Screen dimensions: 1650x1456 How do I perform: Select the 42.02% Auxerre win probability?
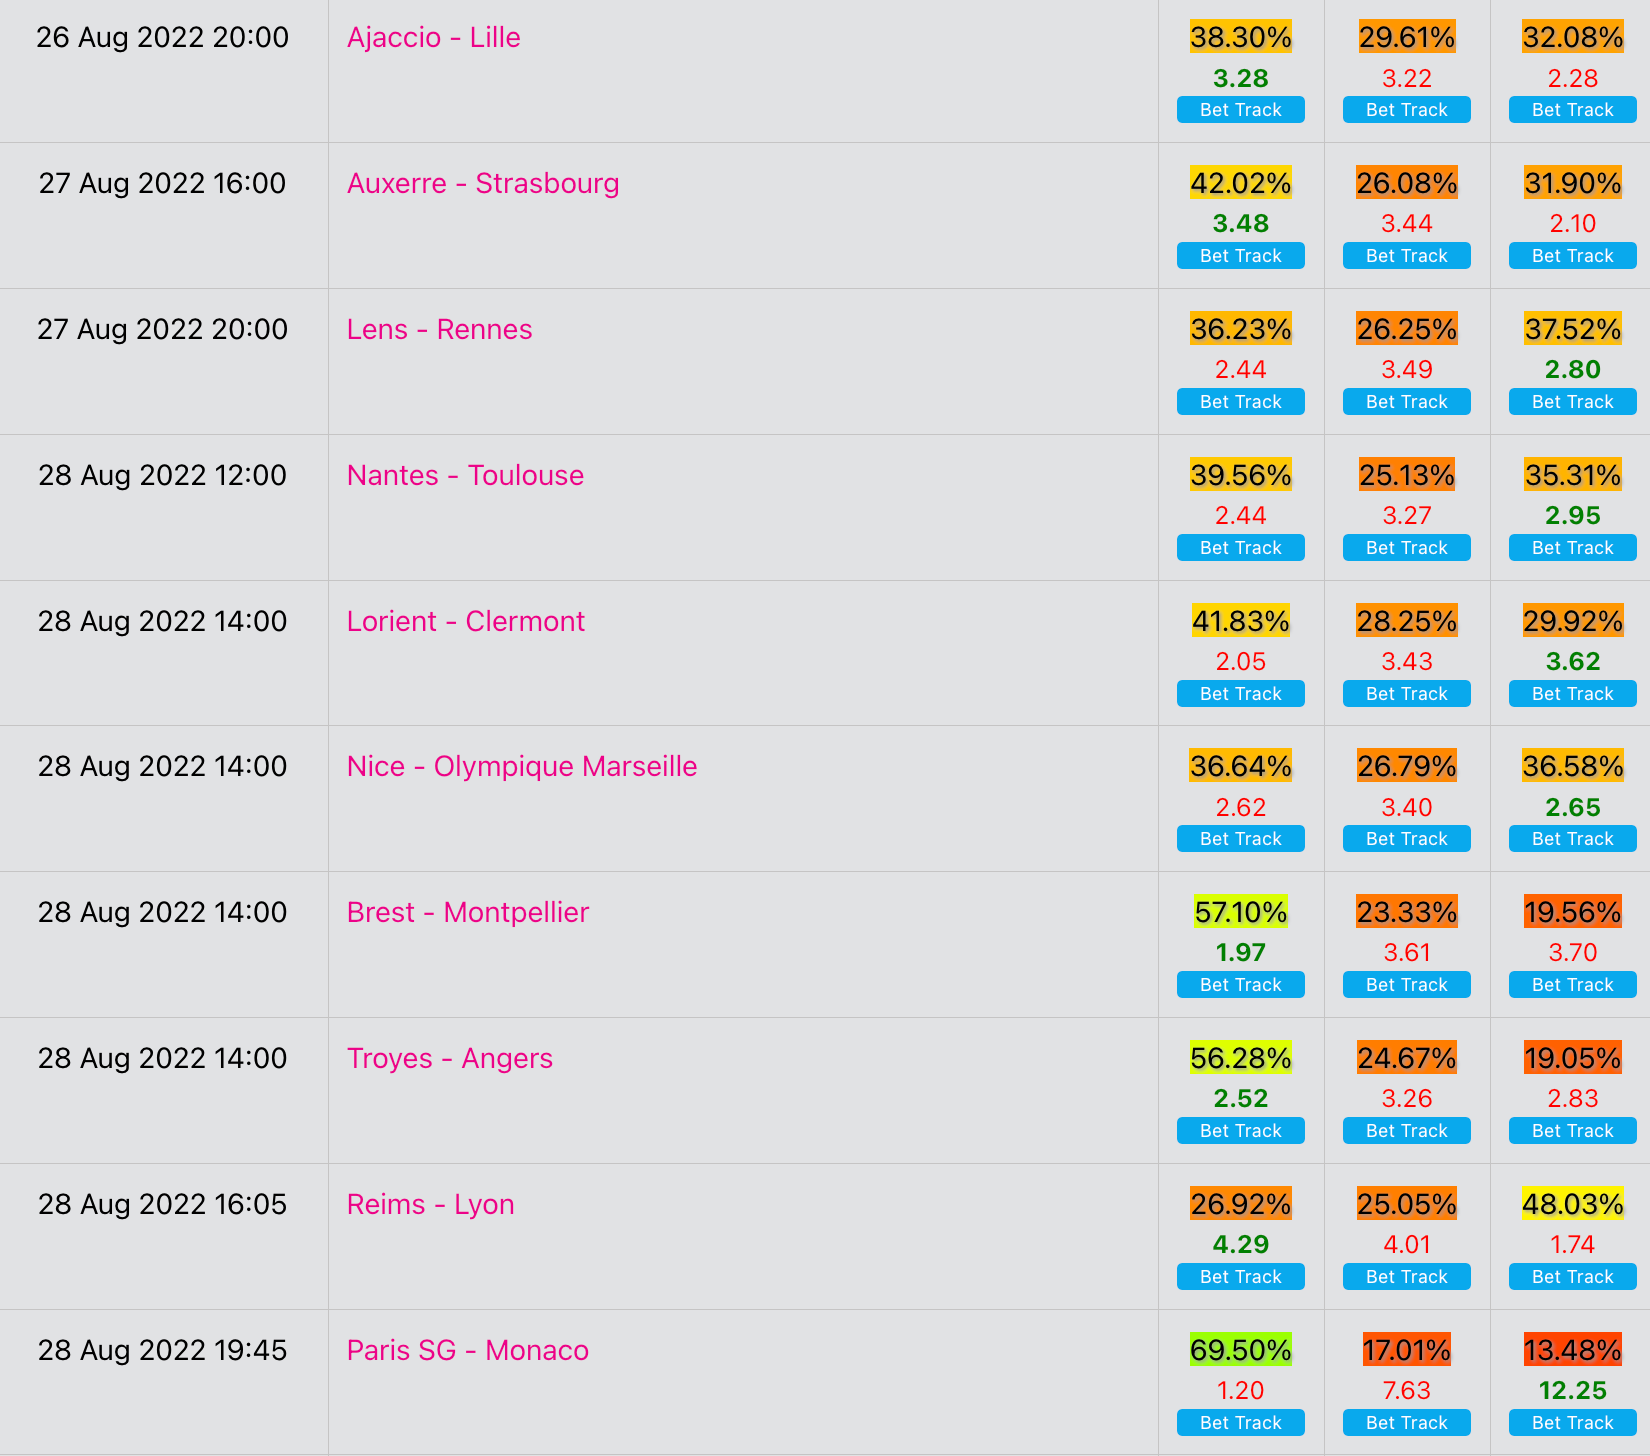tap(1241, 183)
